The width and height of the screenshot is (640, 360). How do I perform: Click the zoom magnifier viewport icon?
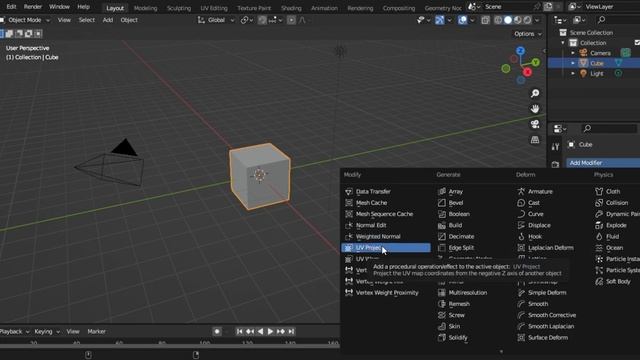click(x=535, y=93)
